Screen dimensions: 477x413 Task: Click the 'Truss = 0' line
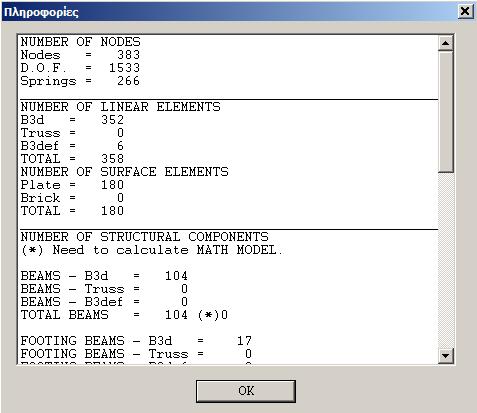(72, 133)
